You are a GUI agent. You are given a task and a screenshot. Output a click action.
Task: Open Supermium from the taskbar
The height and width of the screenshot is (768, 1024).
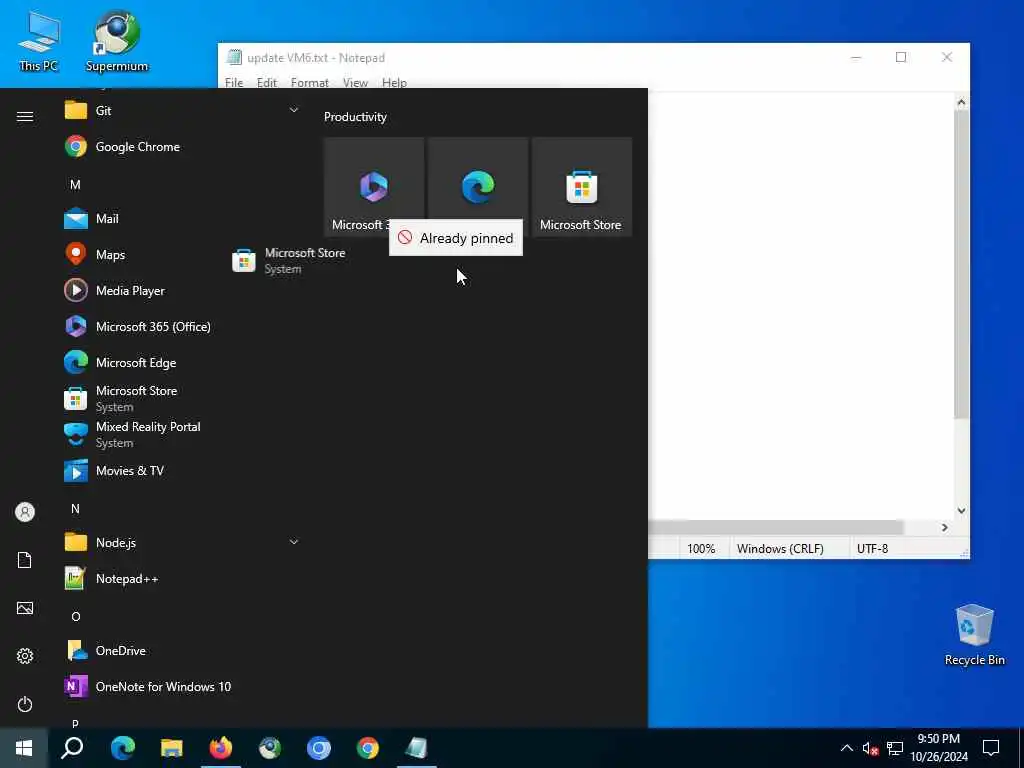pos(270,748)
